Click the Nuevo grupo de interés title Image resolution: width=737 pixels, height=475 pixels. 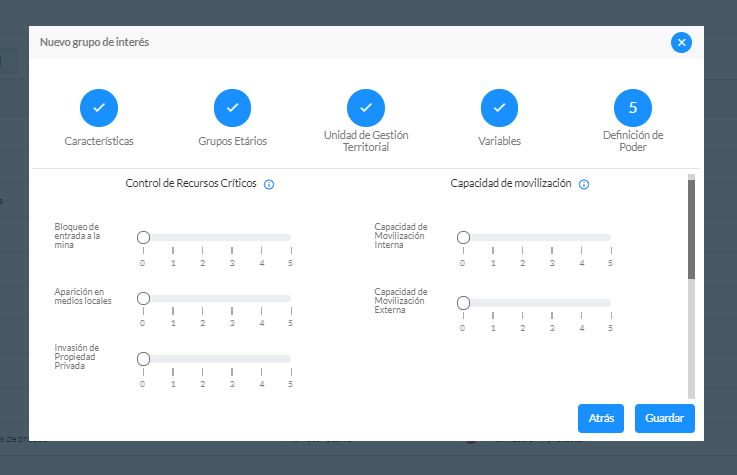(94, 42)
